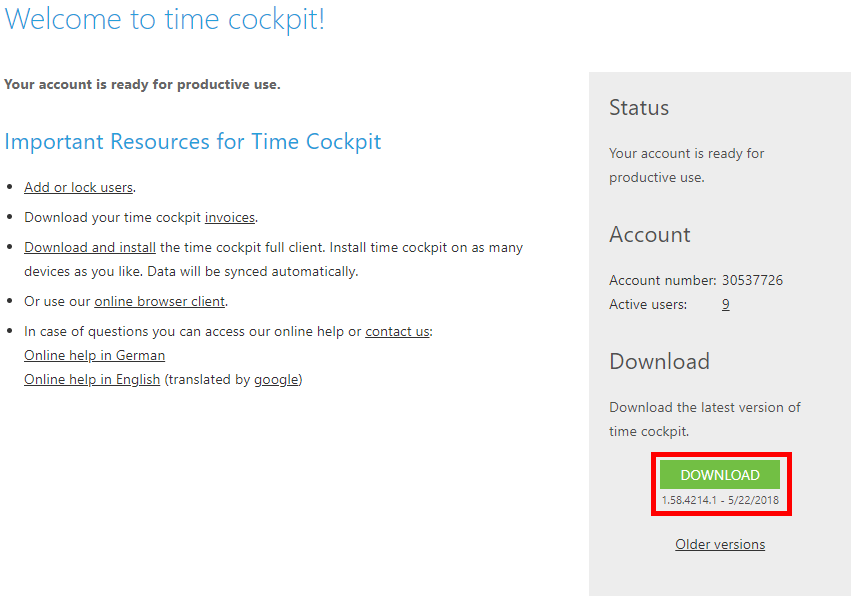This screenshot has height=609, width=862.
Task: Select version text '1.58.4214.1 - 5/22/2018'
Action: point(720,500)
